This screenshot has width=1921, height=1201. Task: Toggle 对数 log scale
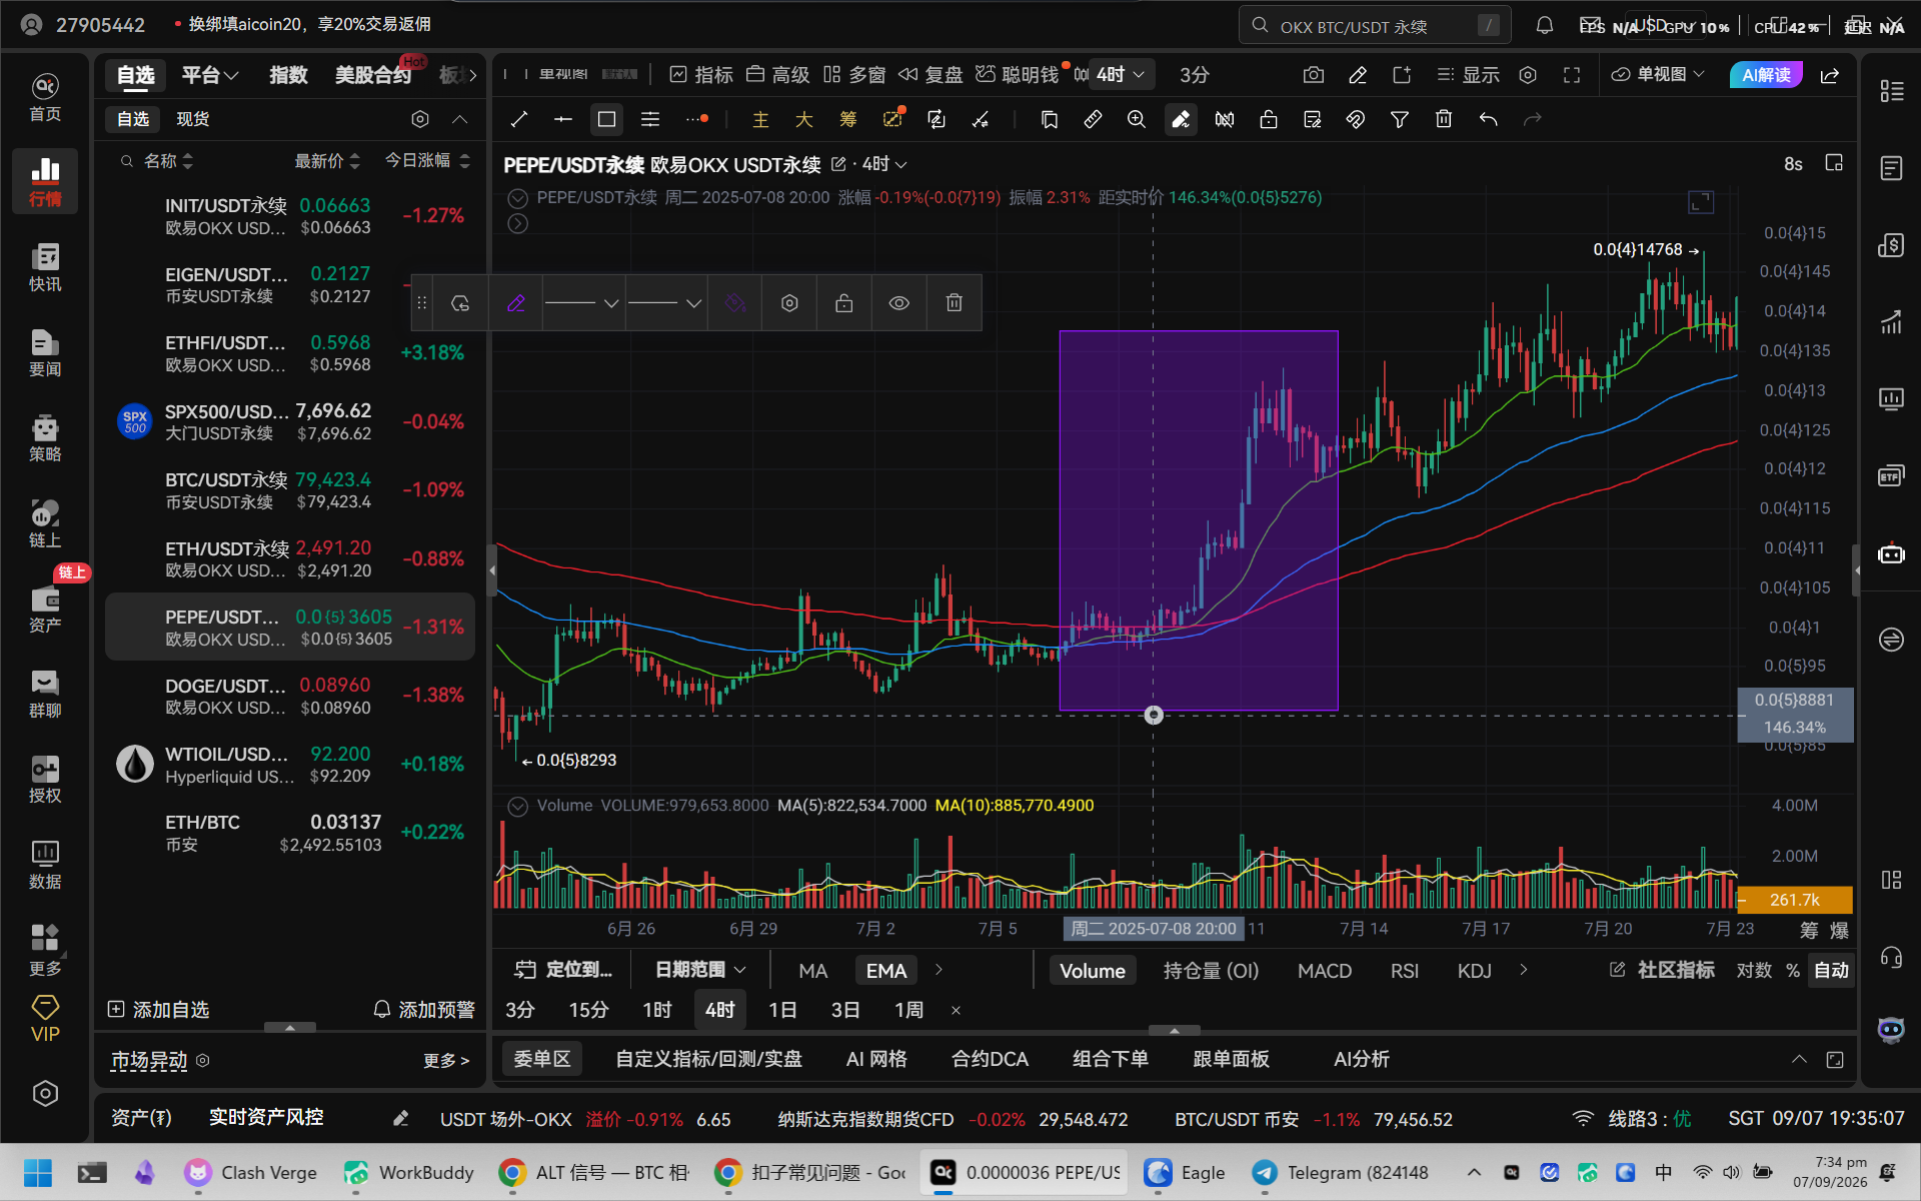[x=1754, y=970]
